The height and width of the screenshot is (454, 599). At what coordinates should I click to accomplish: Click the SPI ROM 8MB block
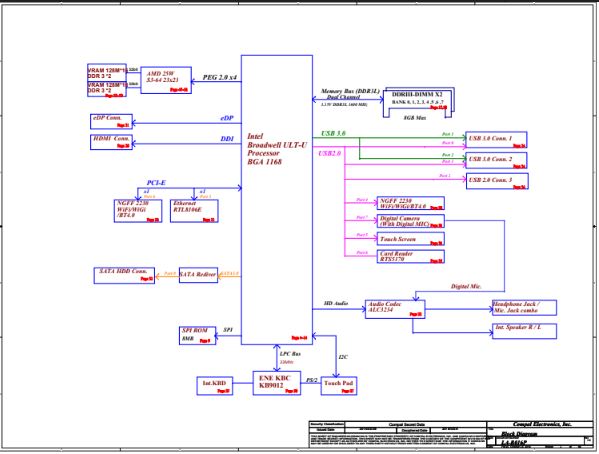tap(198, 336)
